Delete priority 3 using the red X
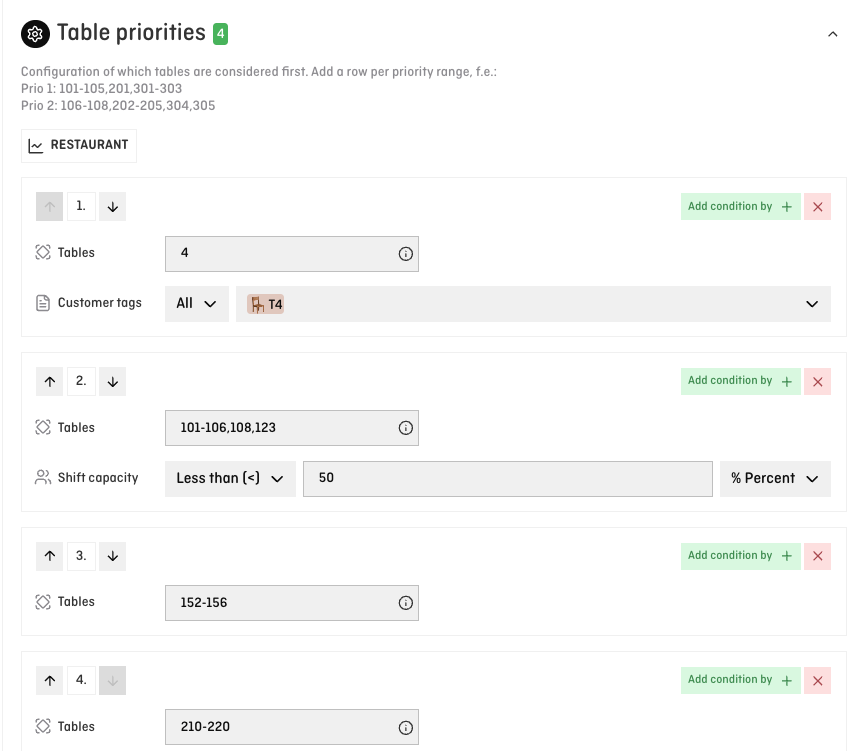This screenshot has width=864, height=751. point(817,556)
